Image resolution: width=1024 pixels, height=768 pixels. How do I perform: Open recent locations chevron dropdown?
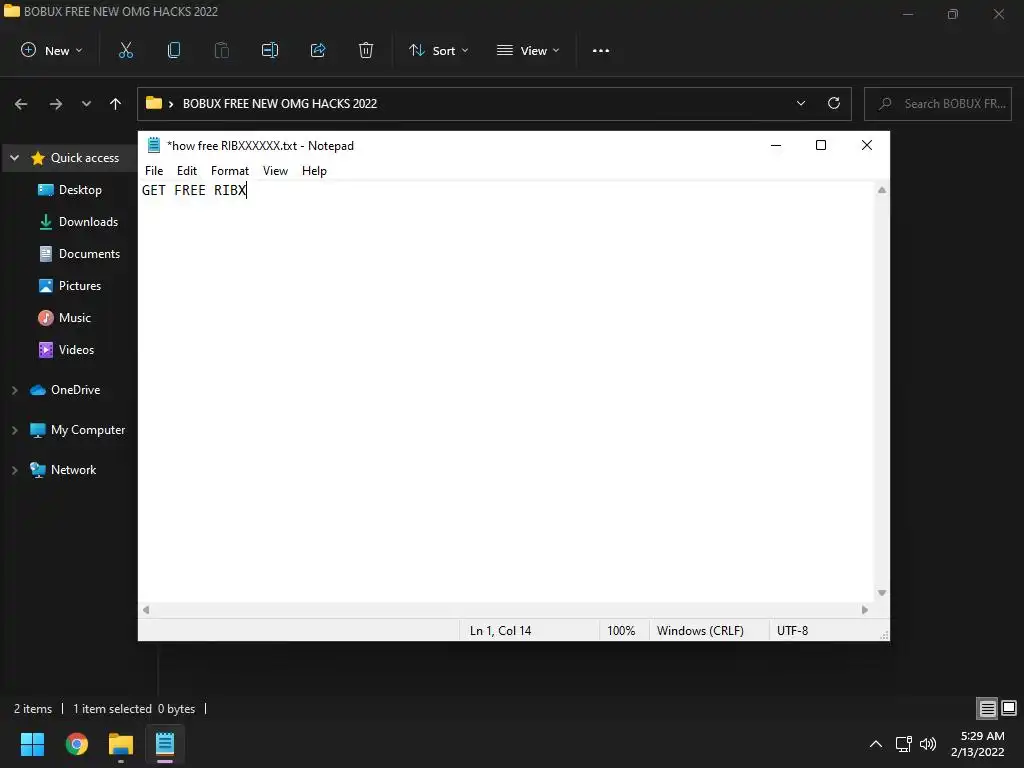pos(86,104)
